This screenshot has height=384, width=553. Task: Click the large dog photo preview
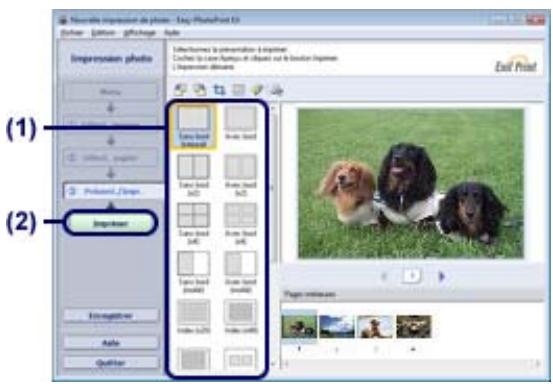click(x=411, y=183)
